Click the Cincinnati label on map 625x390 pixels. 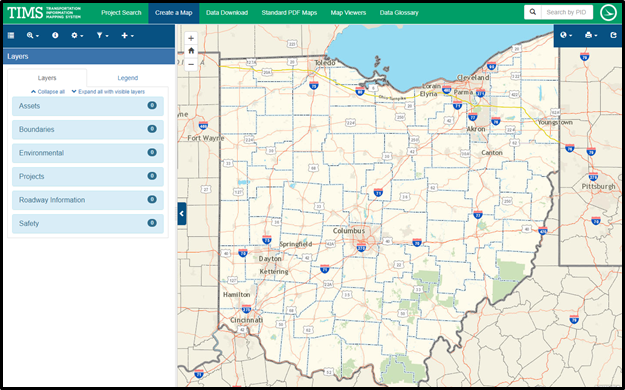tap(246, 320)
